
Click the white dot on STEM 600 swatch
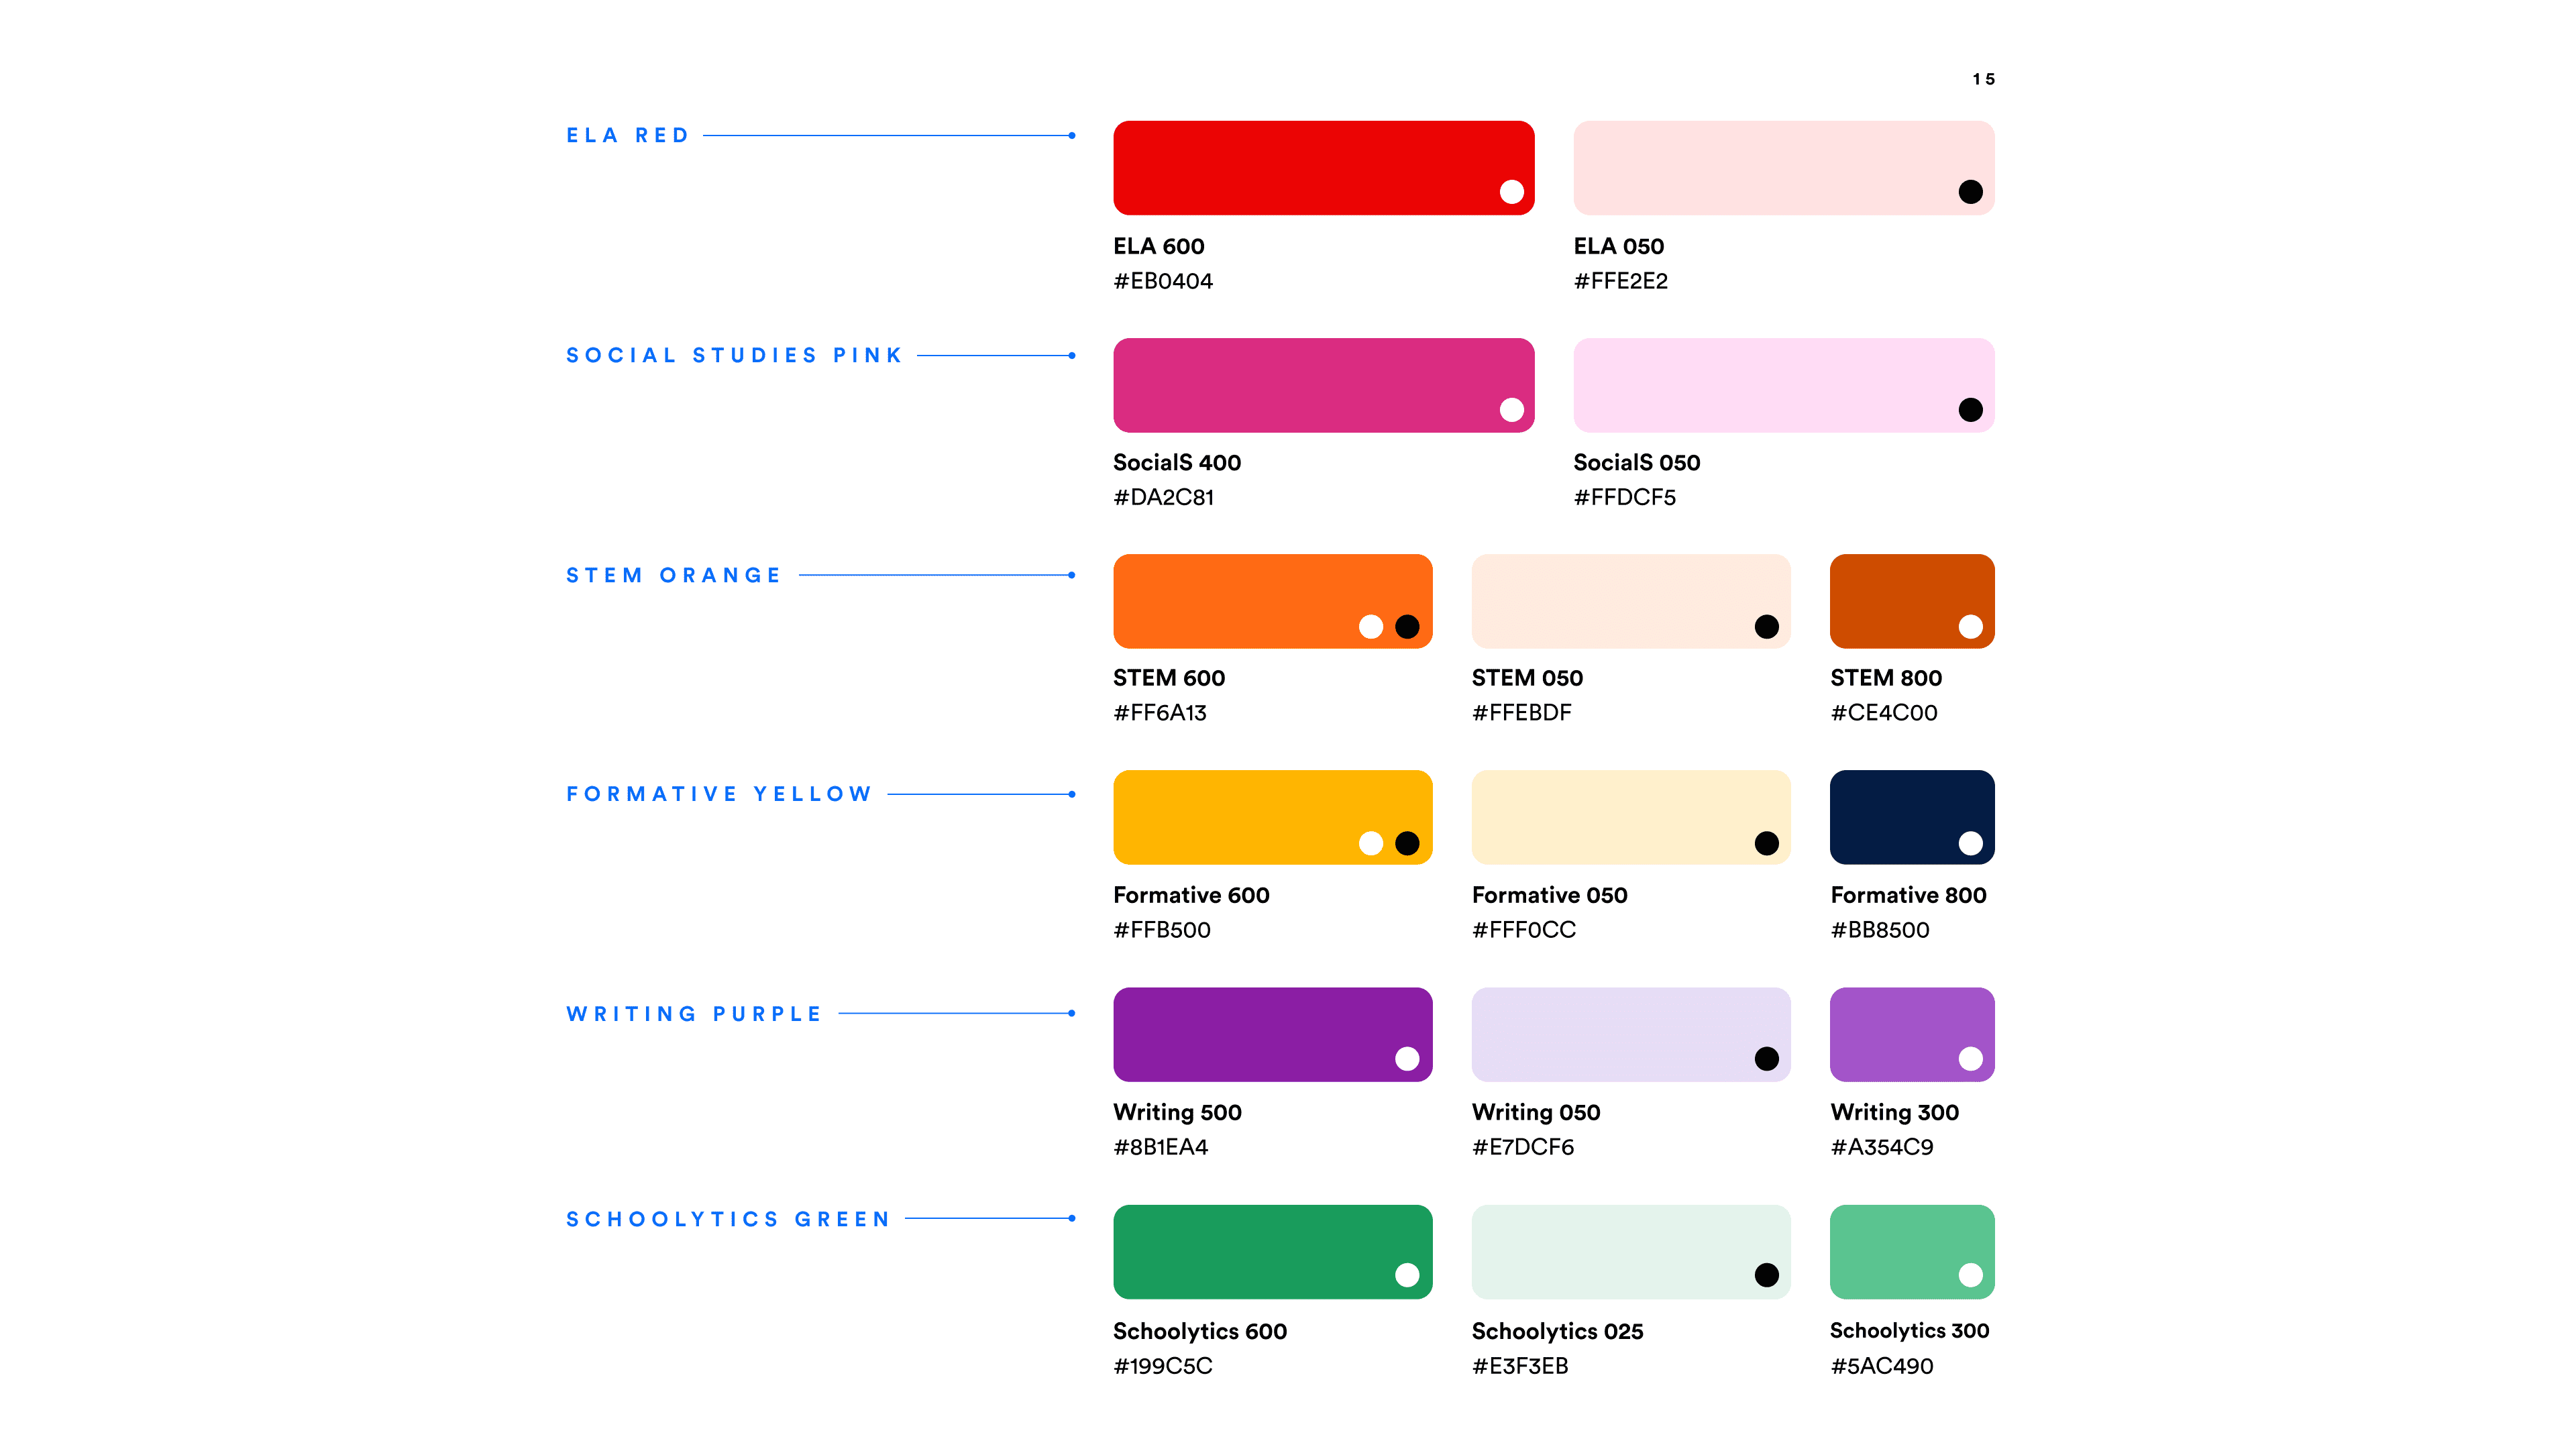tap(1371, 626)
